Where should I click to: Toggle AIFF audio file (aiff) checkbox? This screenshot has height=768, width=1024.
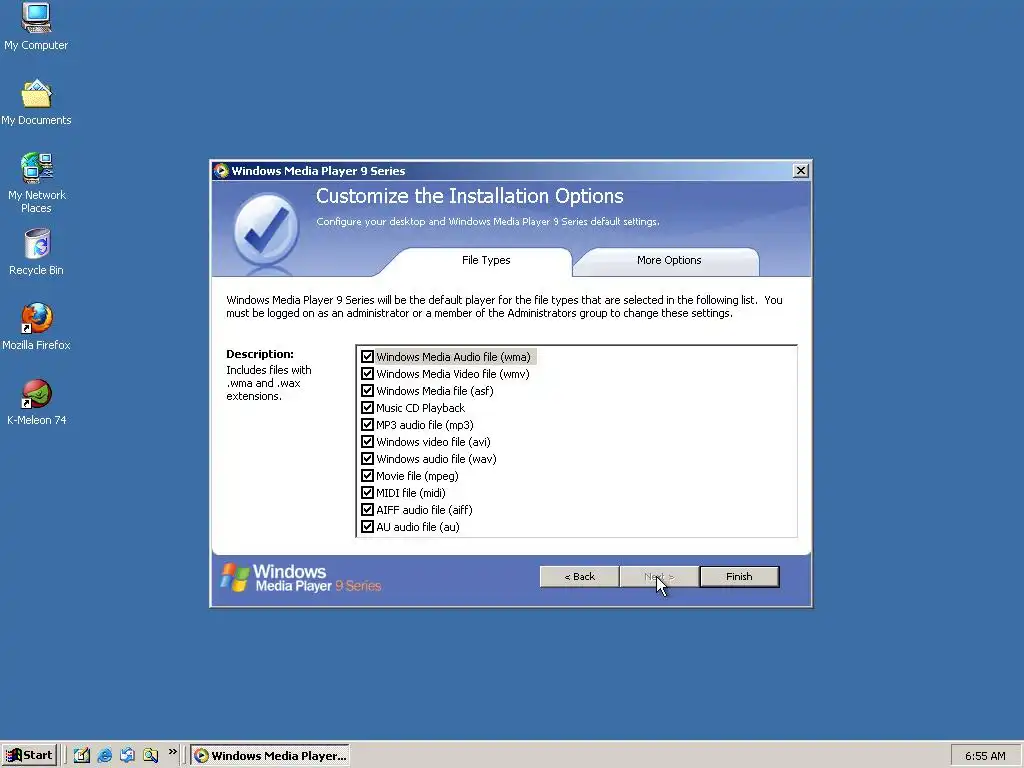(368, 509)
